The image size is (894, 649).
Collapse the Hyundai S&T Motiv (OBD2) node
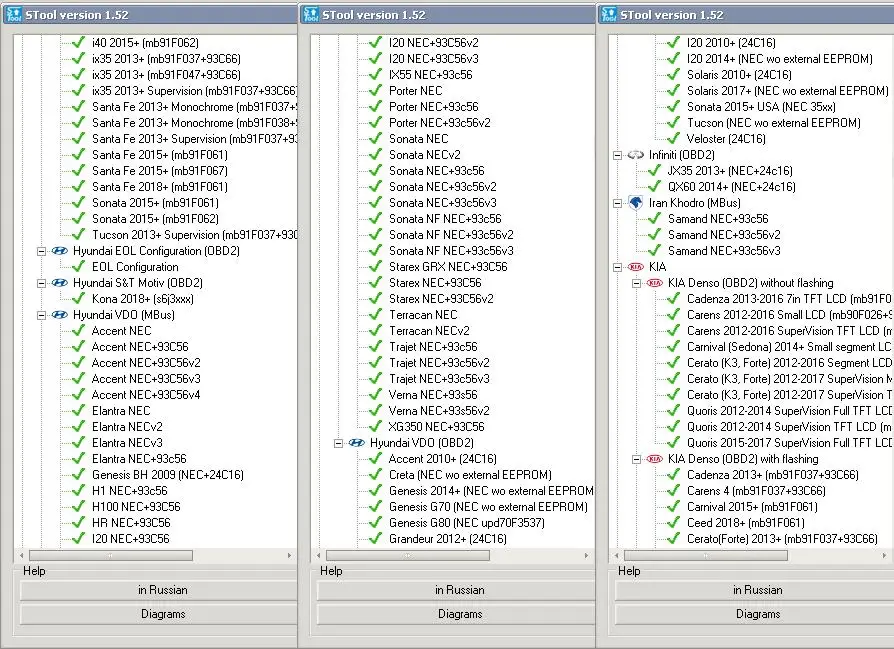pyautogui.click(x=41, y=283)
